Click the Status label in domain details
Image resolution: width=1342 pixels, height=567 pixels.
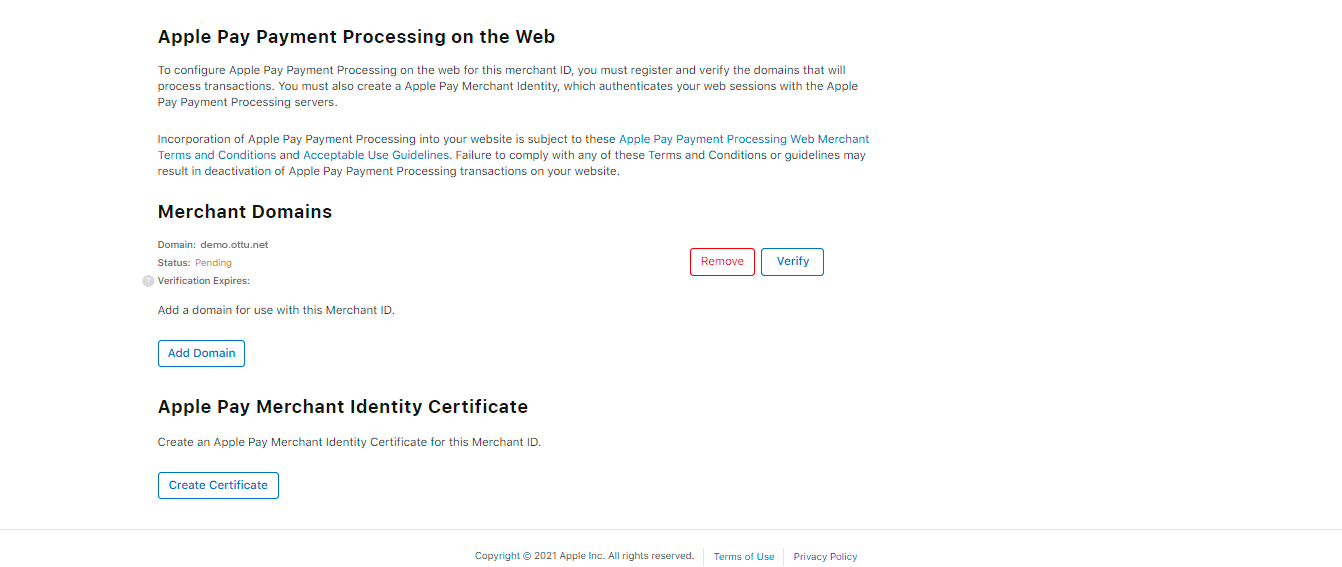pos(173,263)
